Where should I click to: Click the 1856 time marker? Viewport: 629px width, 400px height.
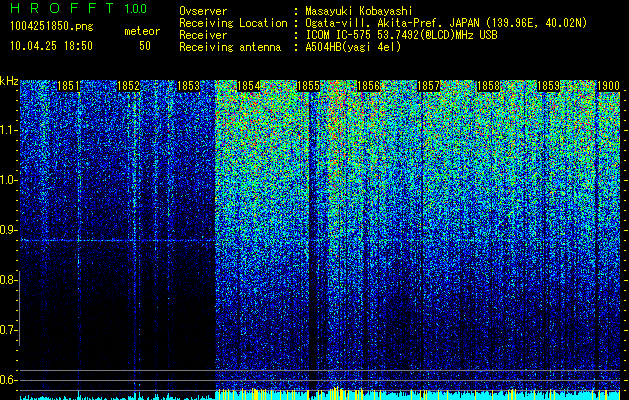[x=368, y=86]
